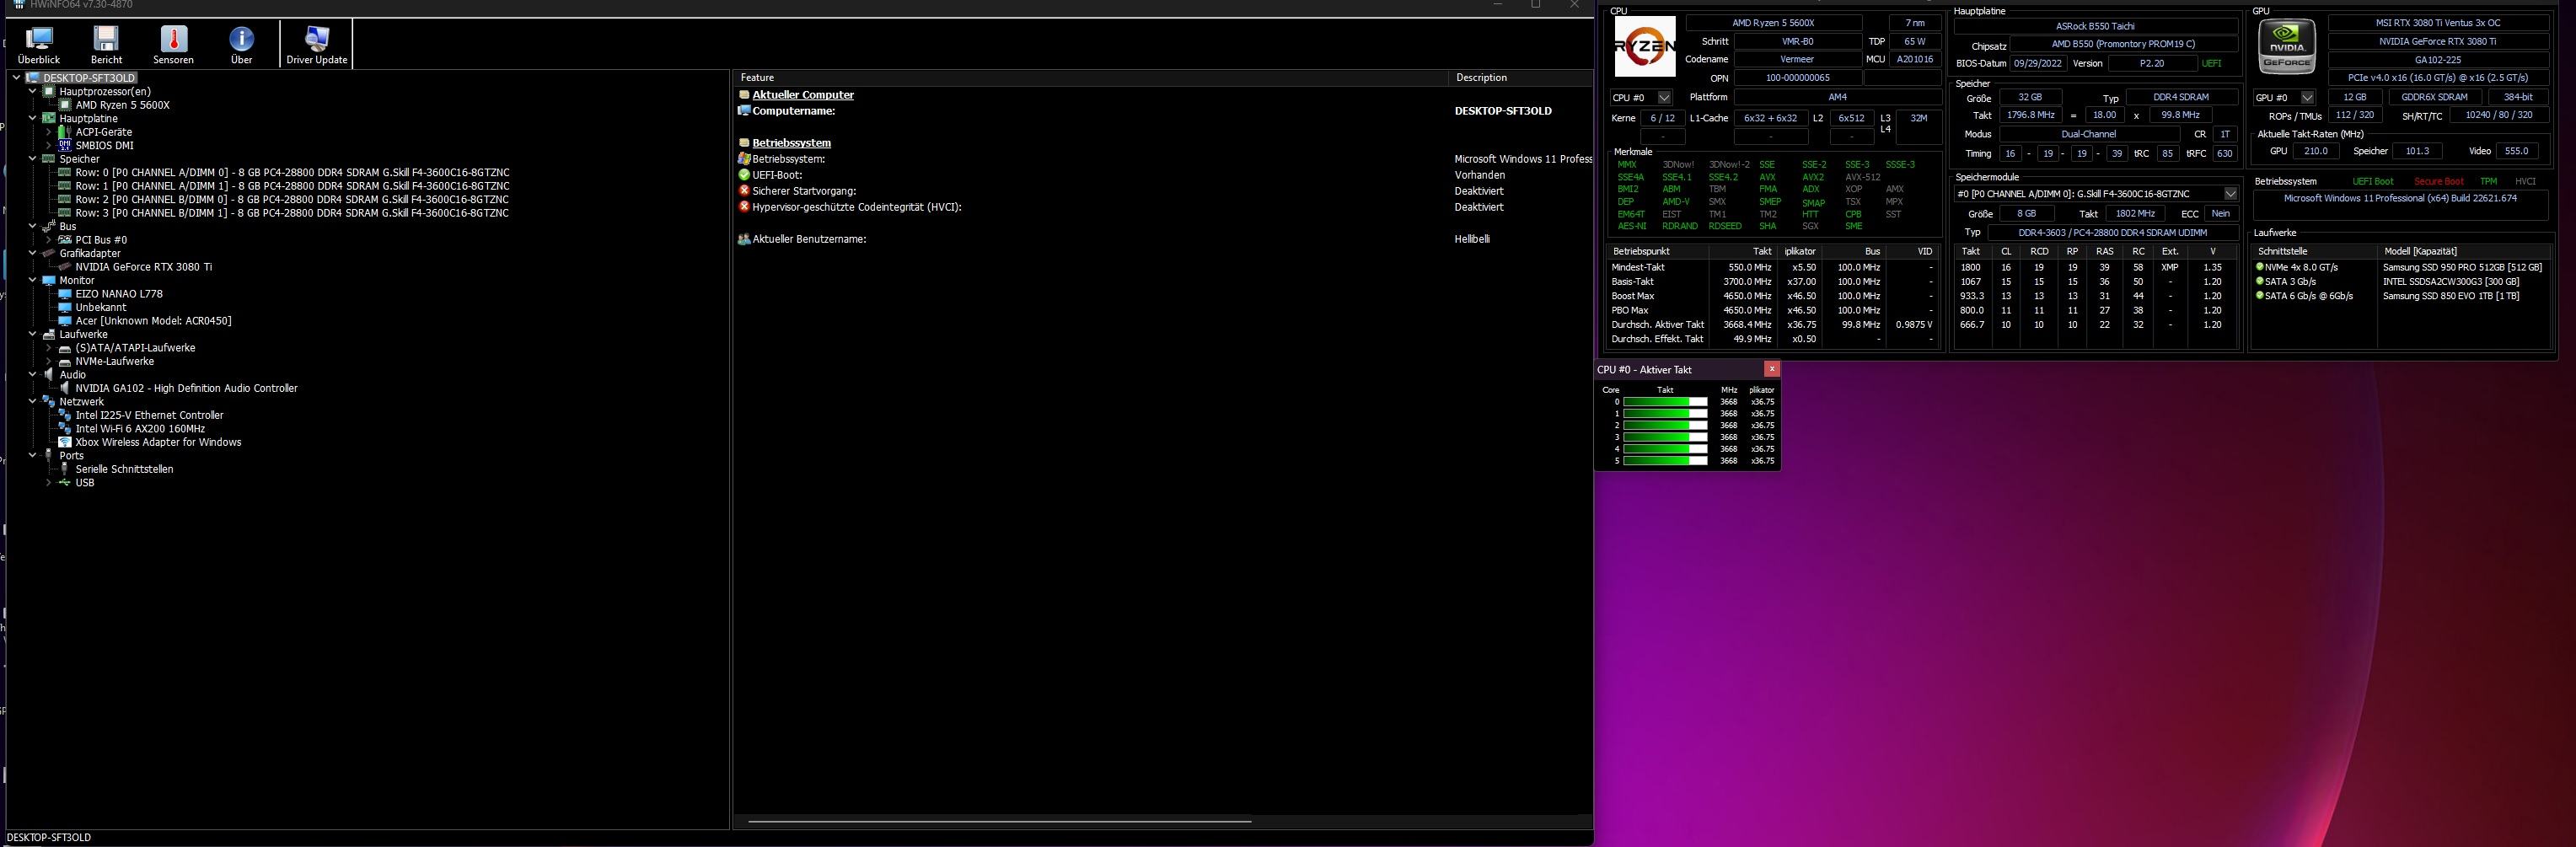Open the Speichermodule DIMM dropdown
The height and width of the screenshot is (847, 2576).
point(2097,194)
